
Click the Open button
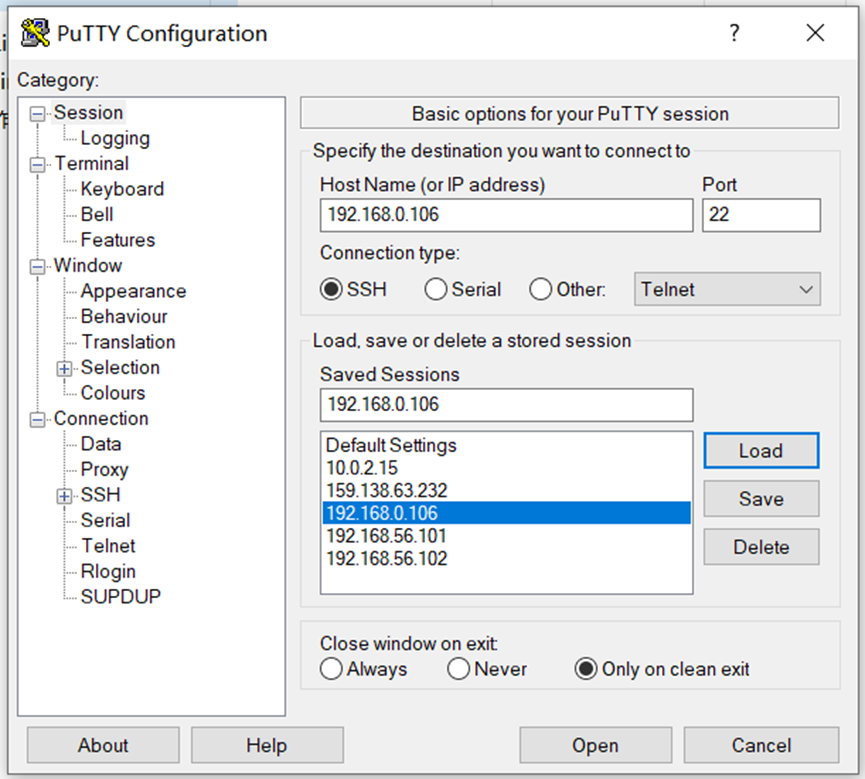point(595,745)
